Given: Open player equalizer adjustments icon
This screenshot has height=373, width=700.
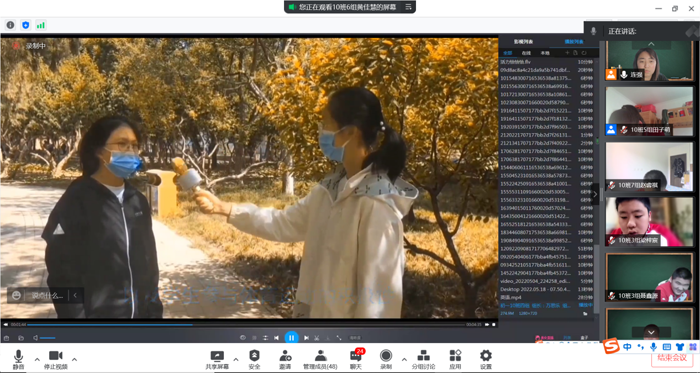Looking at the screenshot, I should tap(265, 338).
